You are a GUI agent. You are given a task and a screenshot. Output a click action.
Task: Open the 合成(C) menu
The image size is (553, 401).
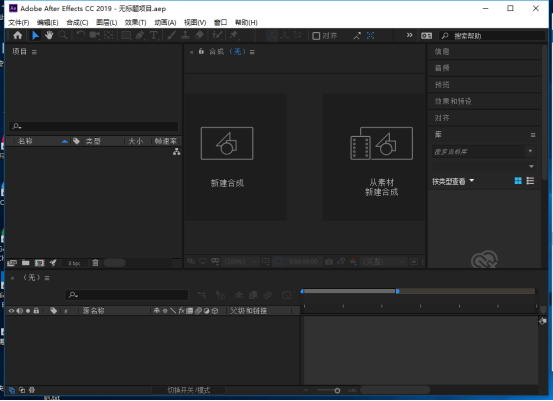click(x=77, y=23)
